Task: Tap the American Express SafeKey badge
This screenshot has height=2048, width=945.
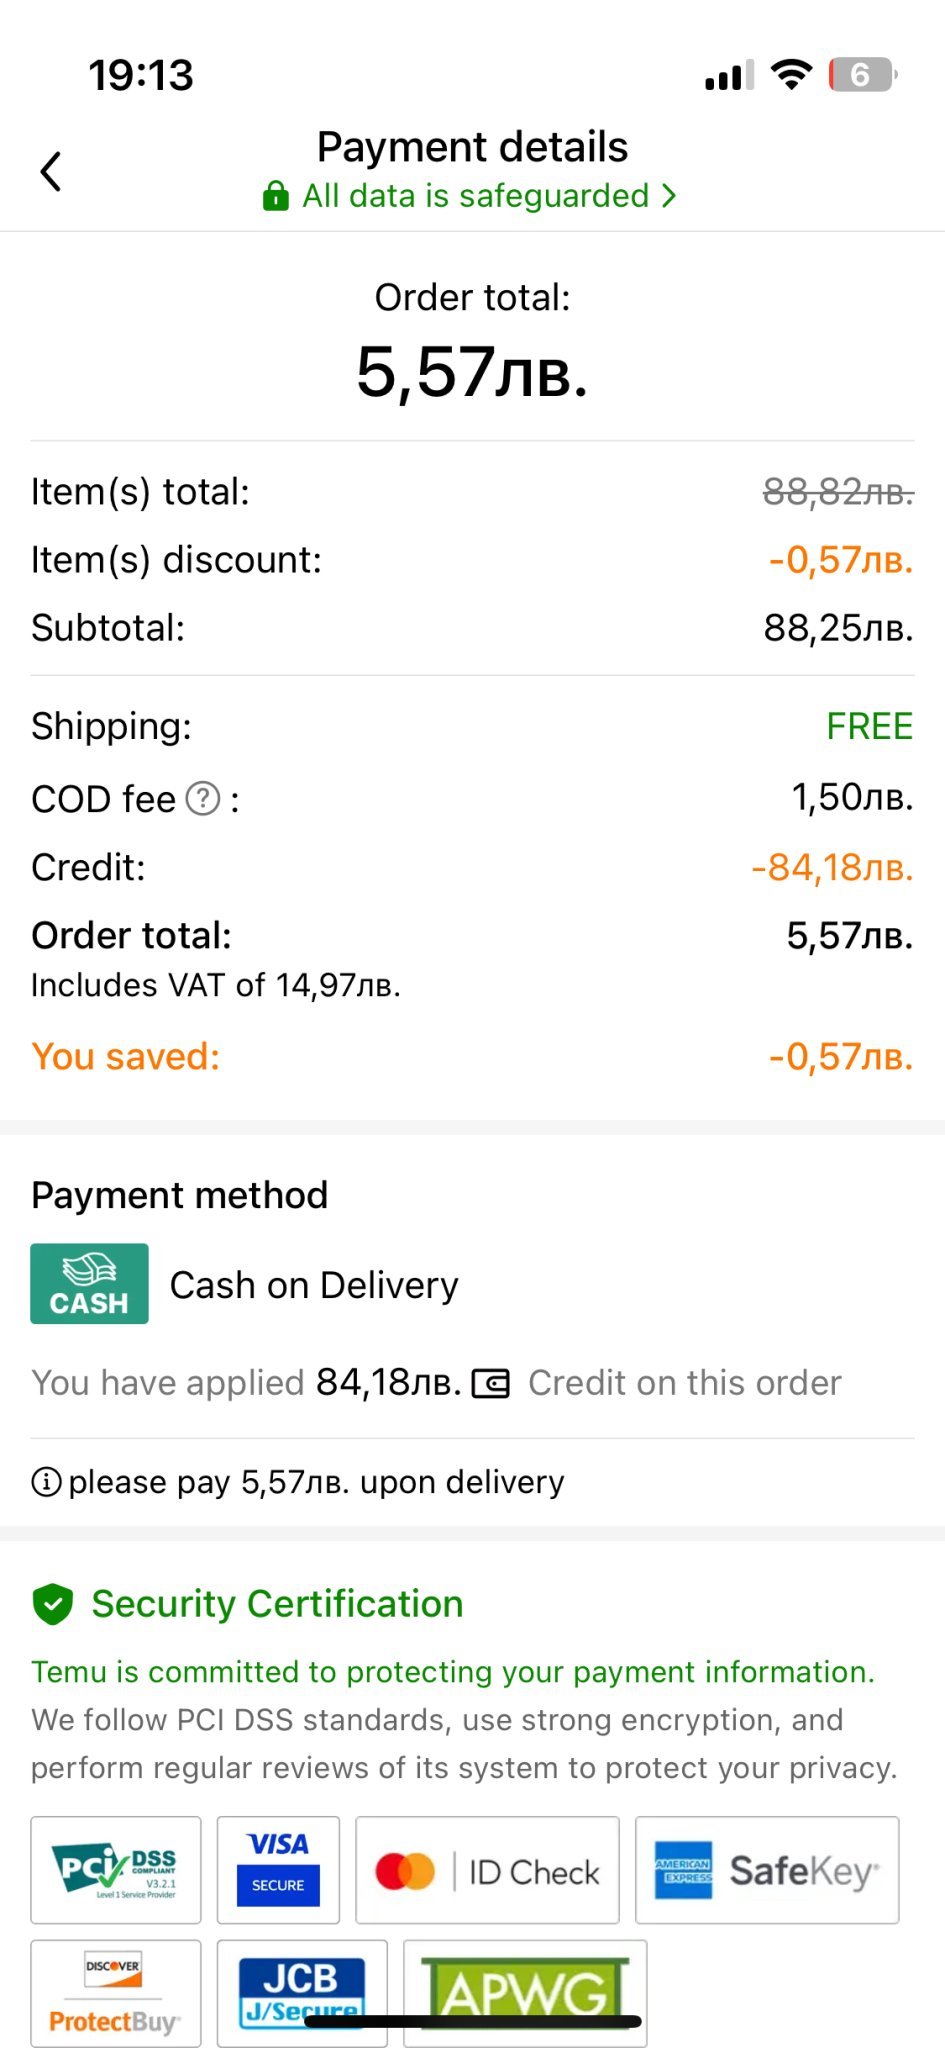Action: [x=767, y=1870]
